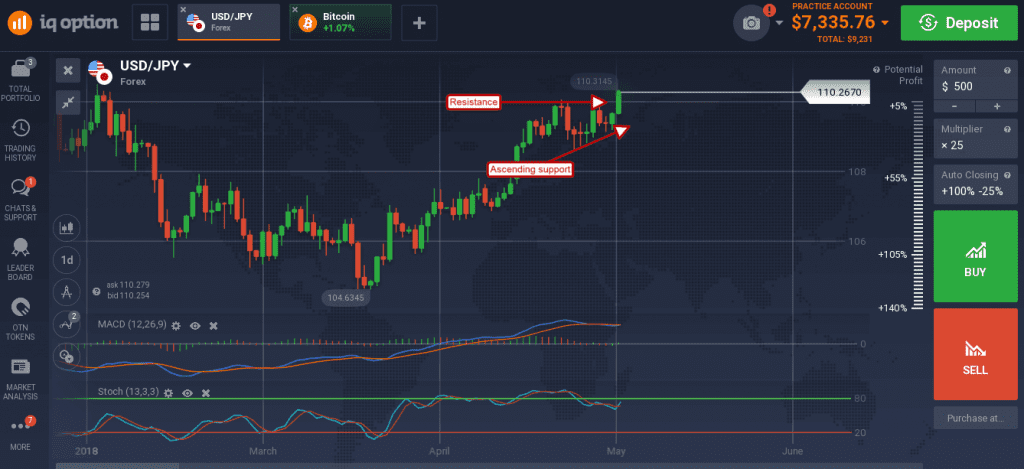Open the drawing tools compass icon
The width and height of the screenshot is (1024, 469).
click(67, 291)
